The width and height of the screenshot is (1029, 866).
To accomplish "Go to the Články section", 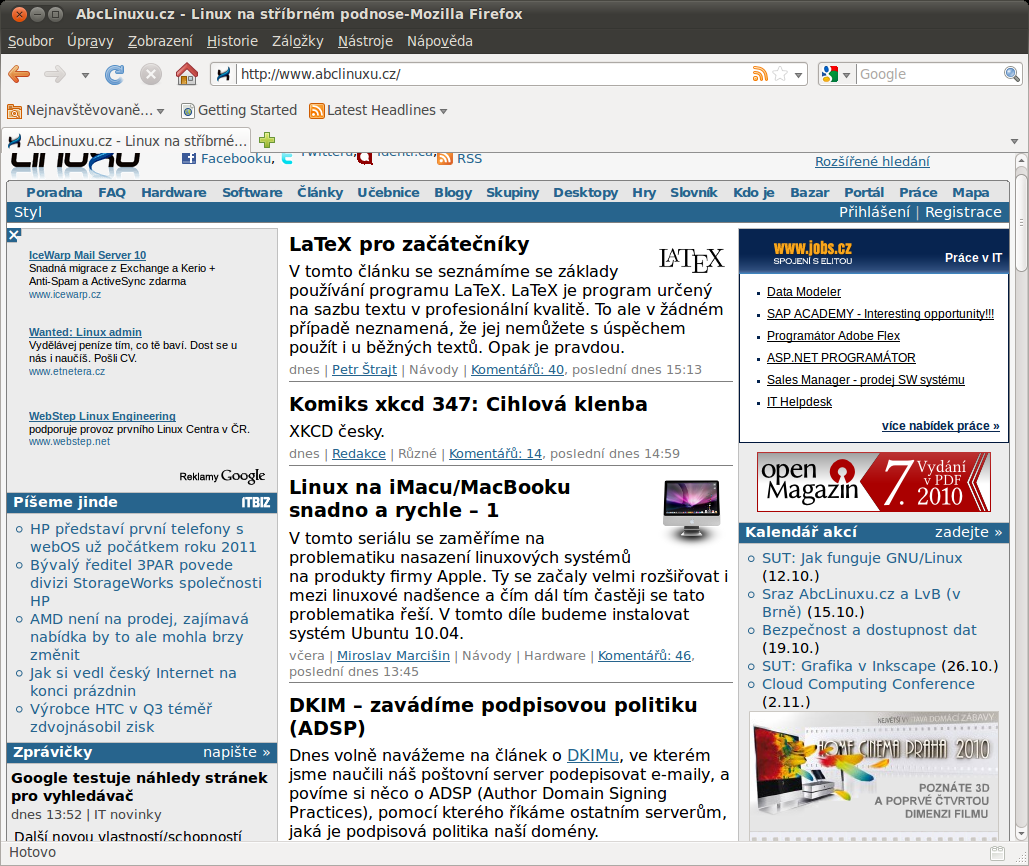I will 320,192.
